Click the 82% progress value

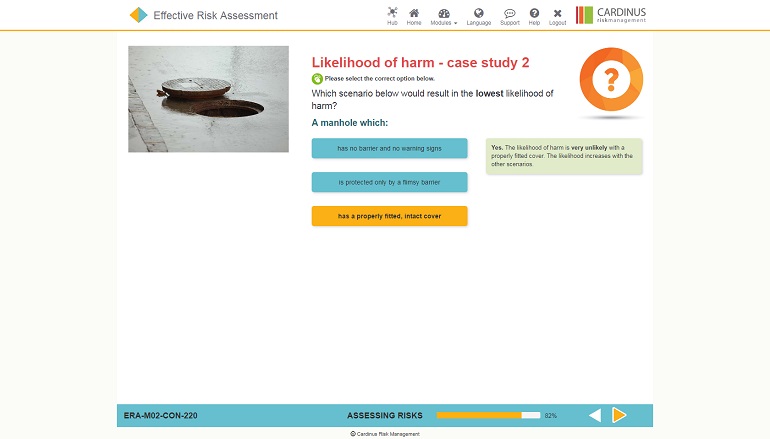coord(550,415)
